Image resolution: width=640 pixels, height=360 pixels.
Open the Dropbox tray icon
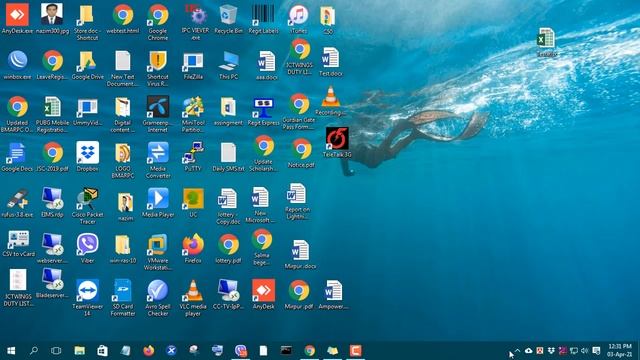(x=551, y=351)
